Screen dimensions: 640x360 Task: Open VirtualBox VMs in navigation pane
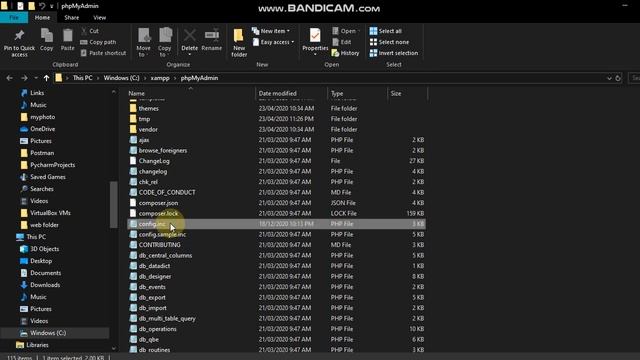pyautogui.click(x=45, y=213)
